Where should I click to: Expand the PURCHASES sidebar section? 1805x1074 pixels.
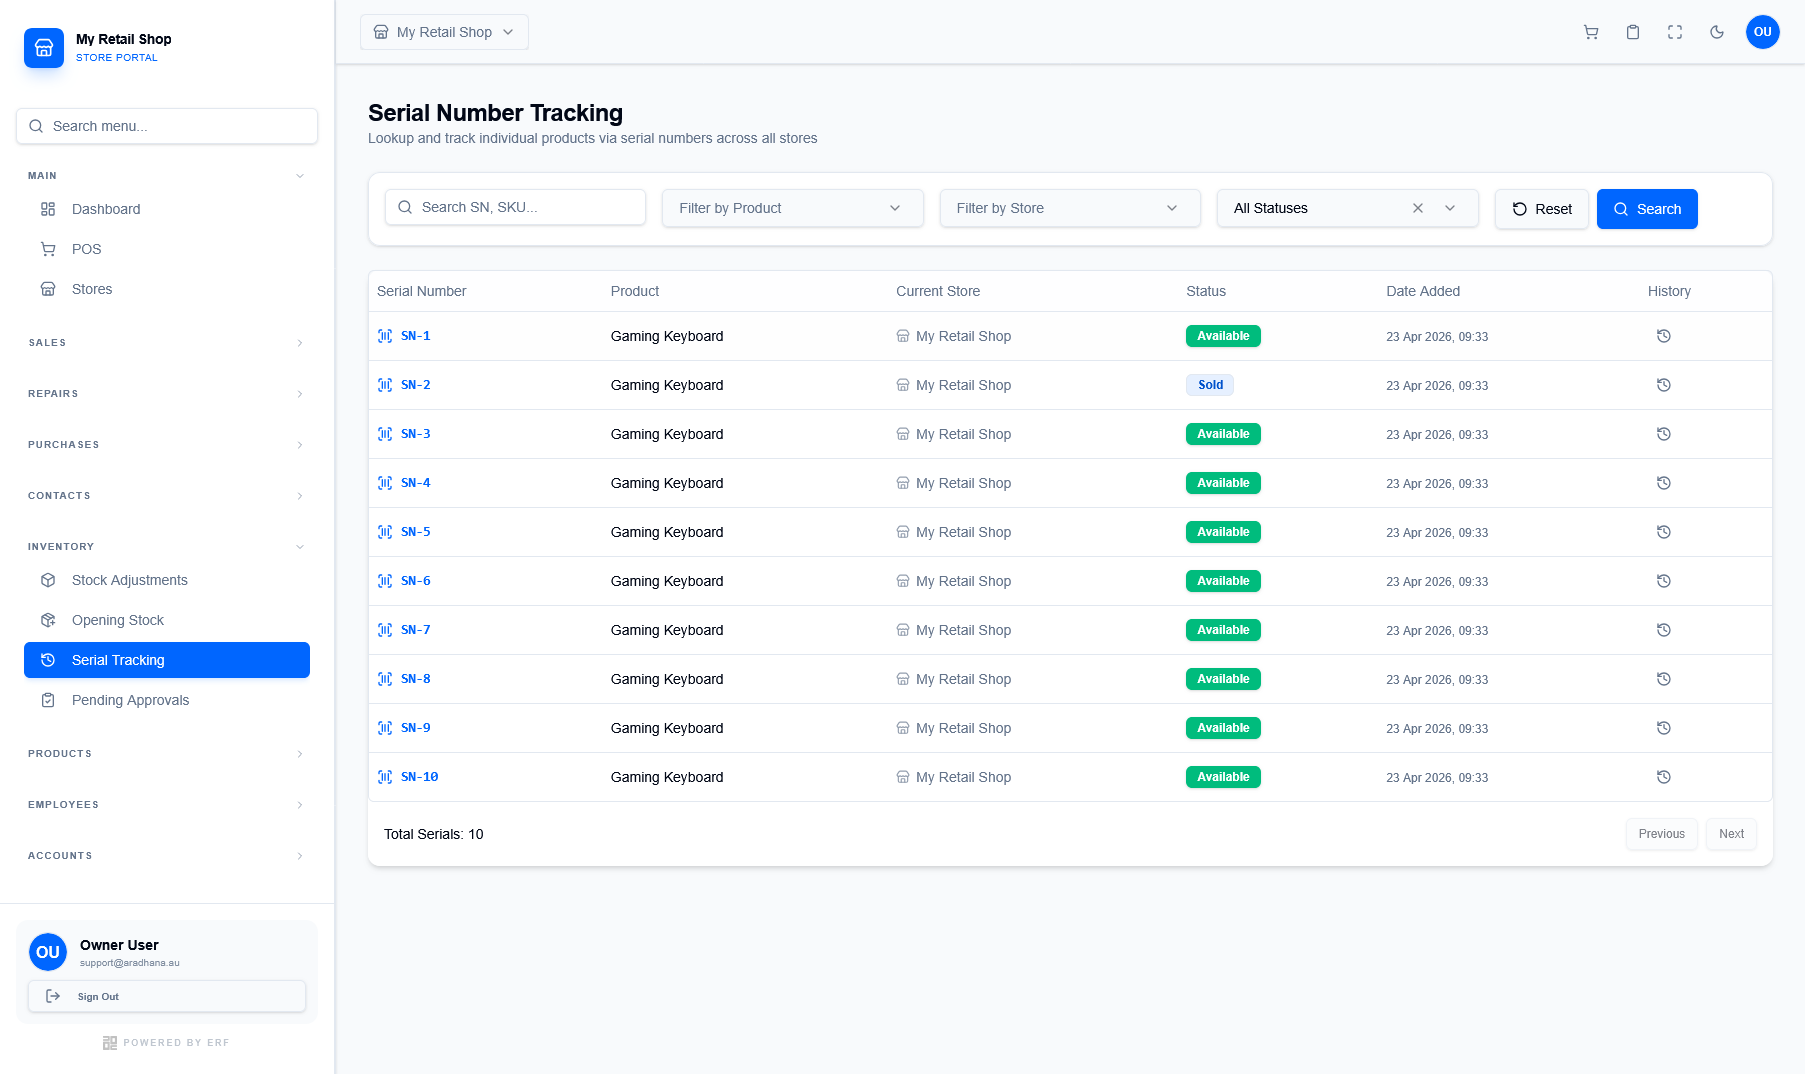pos(166,445)
